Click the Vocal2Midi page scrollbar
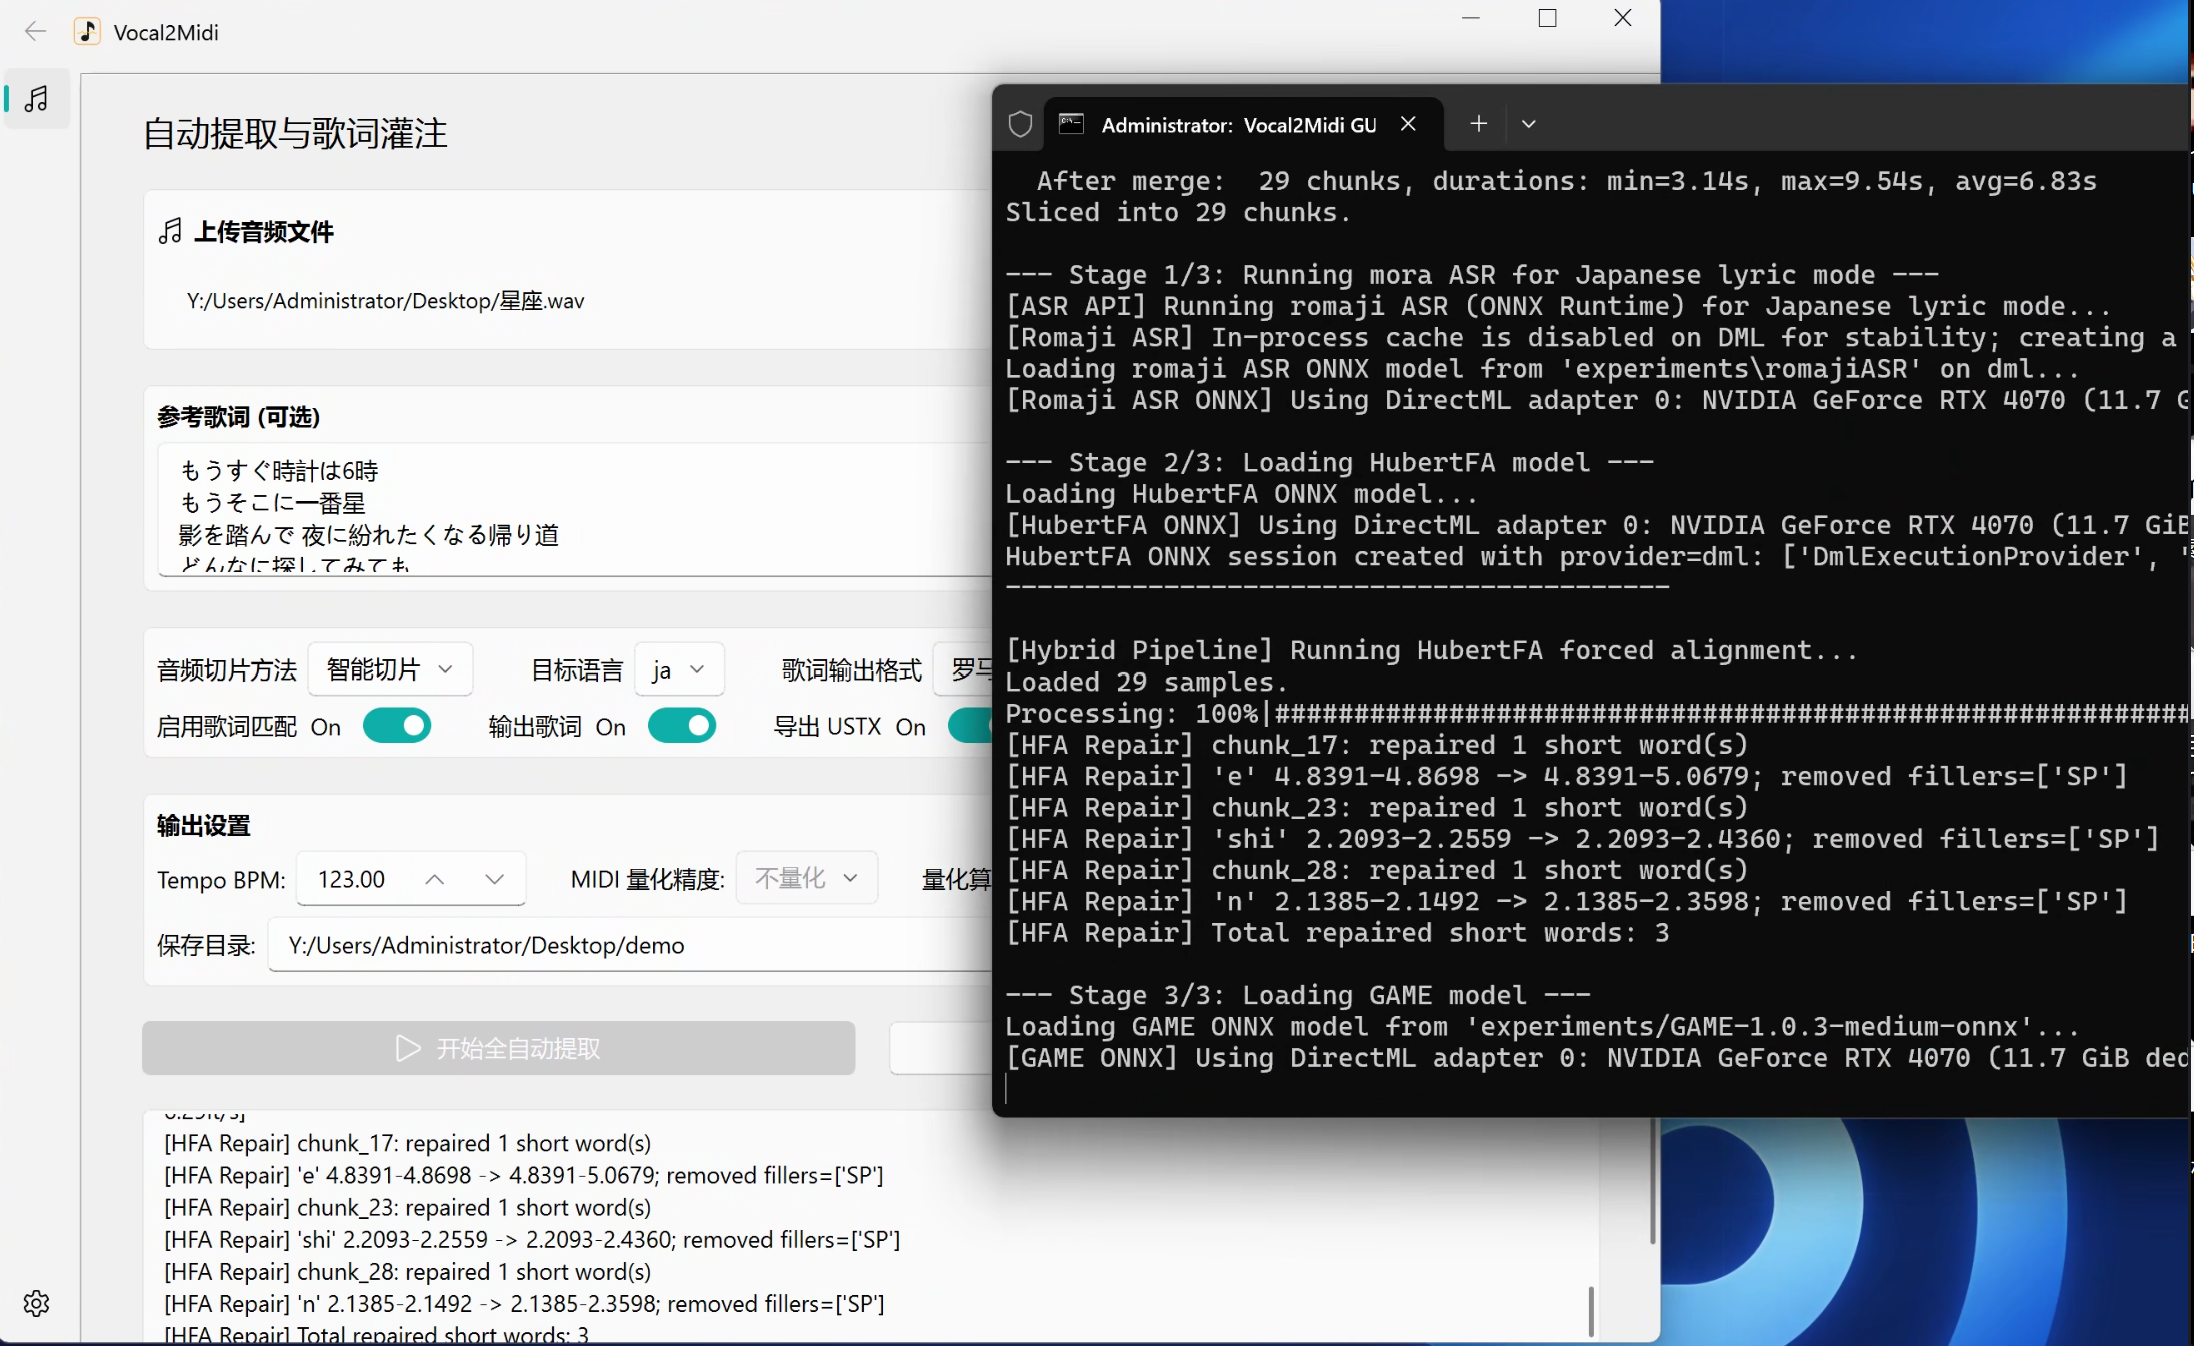2194x1346 pixels. [x=1652, y=1180]
